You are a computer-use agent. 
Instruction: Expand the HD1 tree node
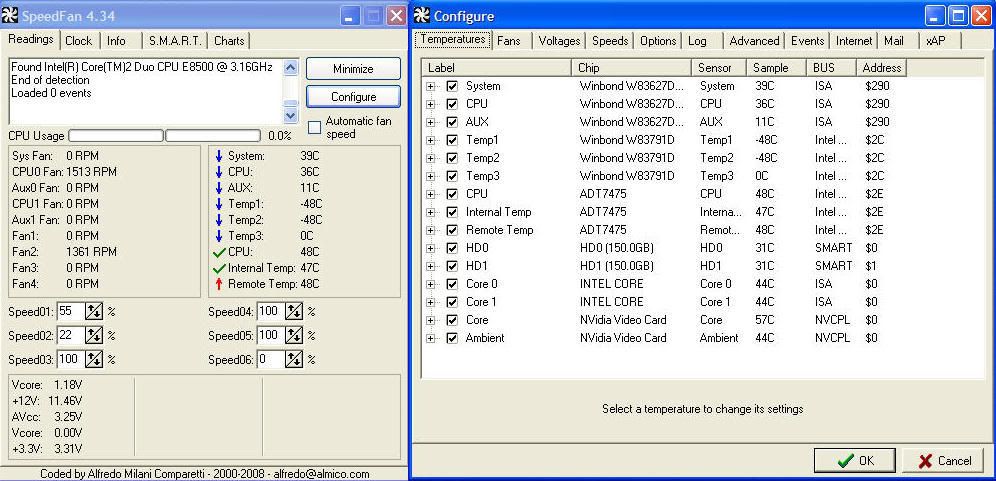click(431, 266)
